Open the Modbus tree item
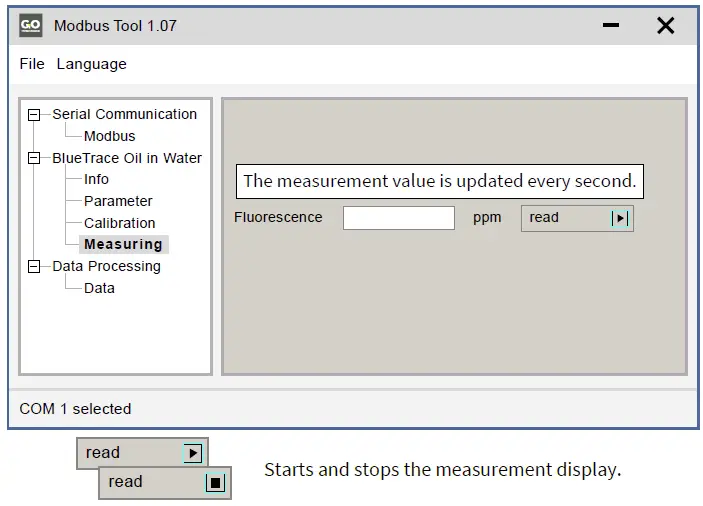This screenshot has width=703, height=506. pyautogui.click(x=109, y=136)
